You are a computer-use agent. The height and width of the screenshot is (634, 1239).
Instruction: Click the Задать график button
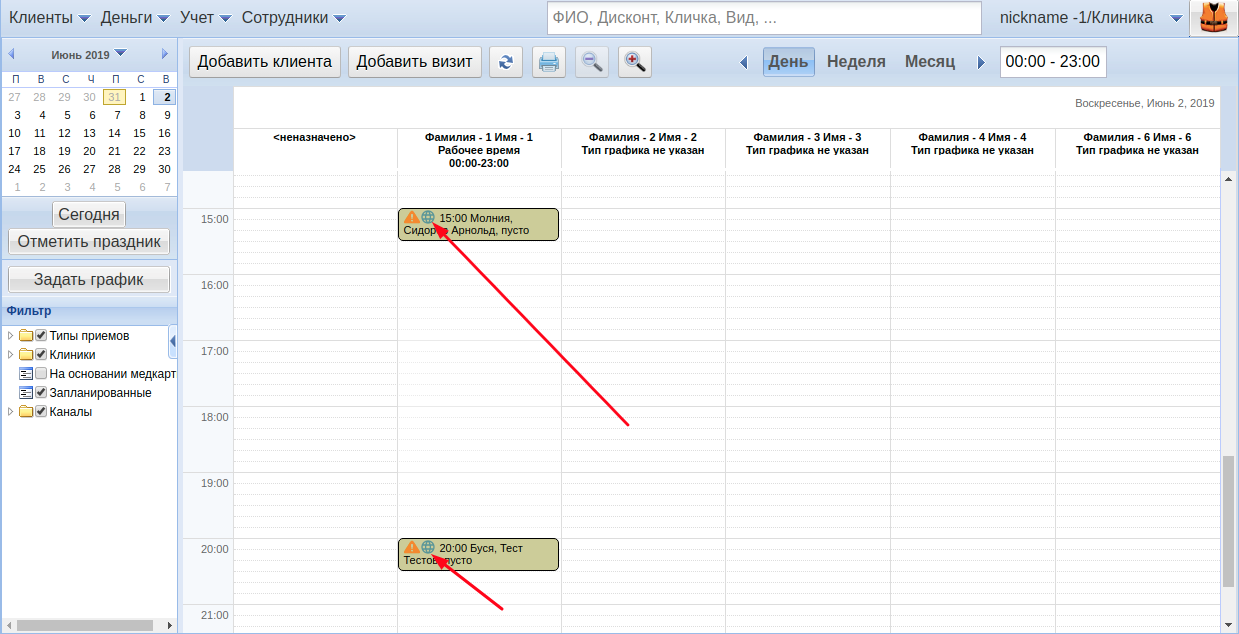coord(88,280)
